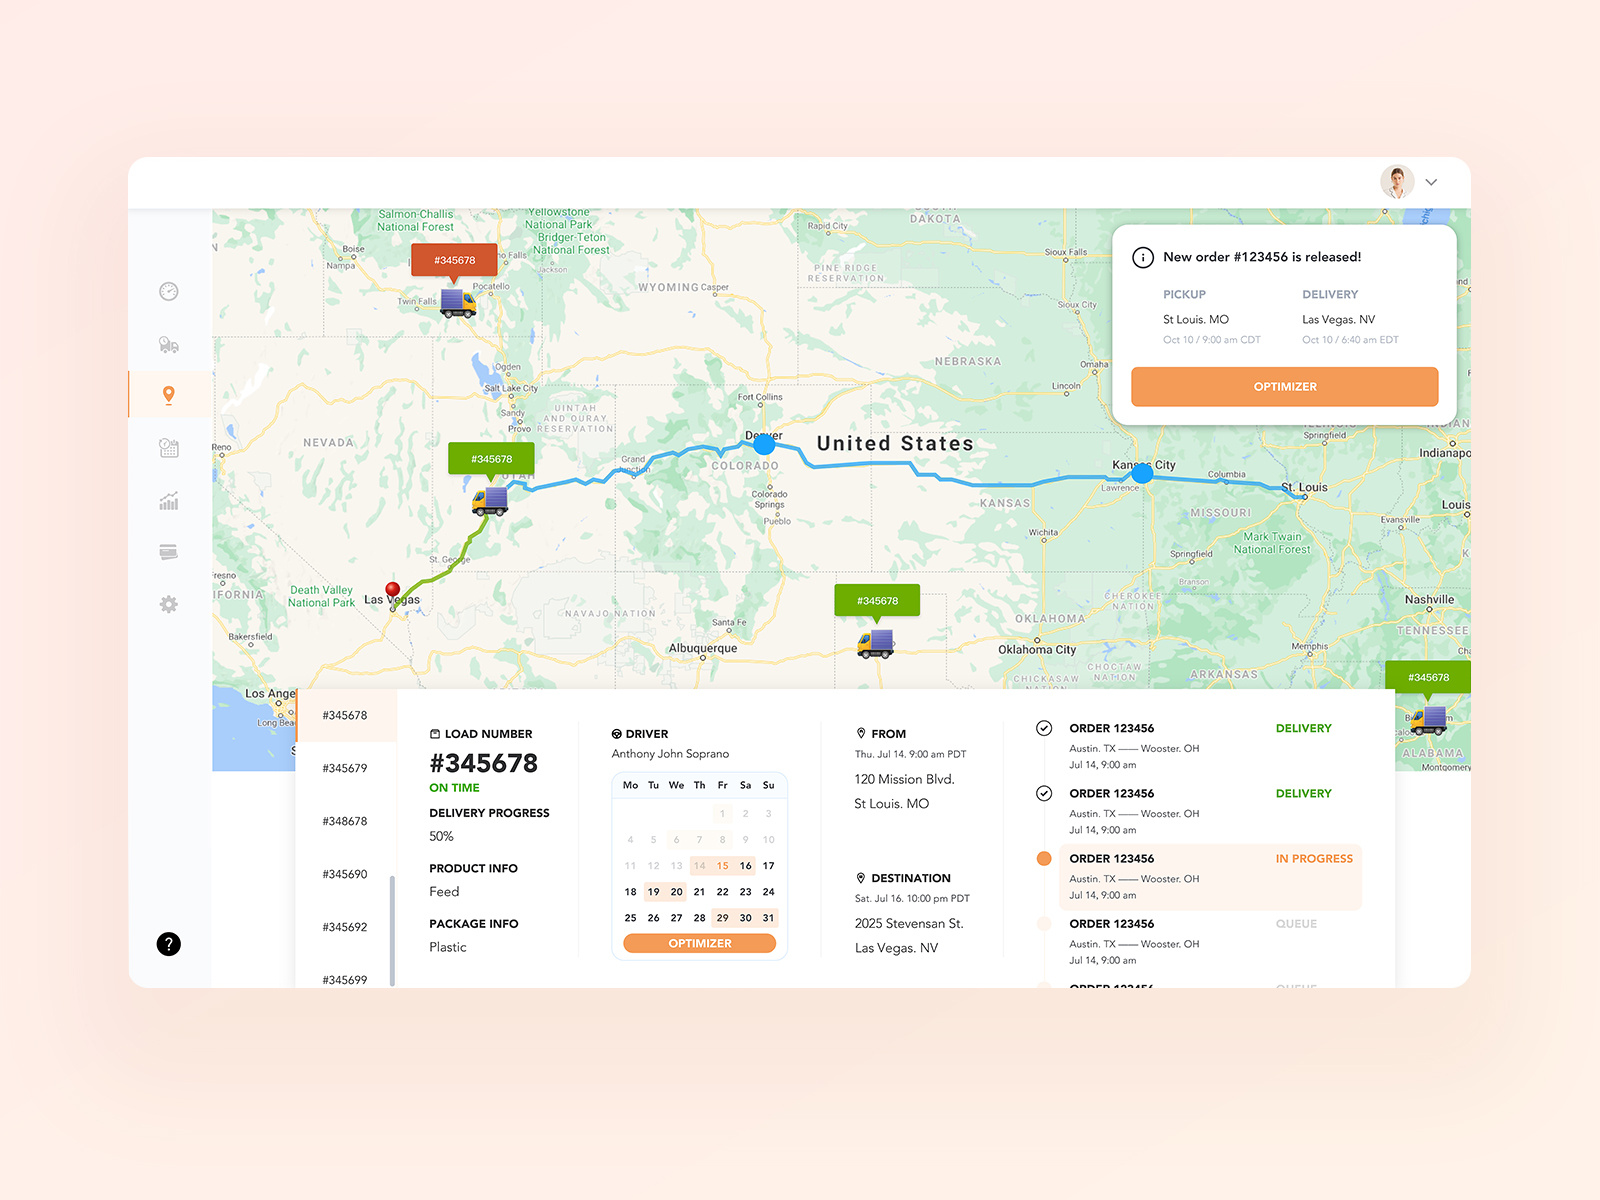Click driver name Anthony John Soprano
Viewport: 1600px width, 1200px height.
[x=670, y=754]
